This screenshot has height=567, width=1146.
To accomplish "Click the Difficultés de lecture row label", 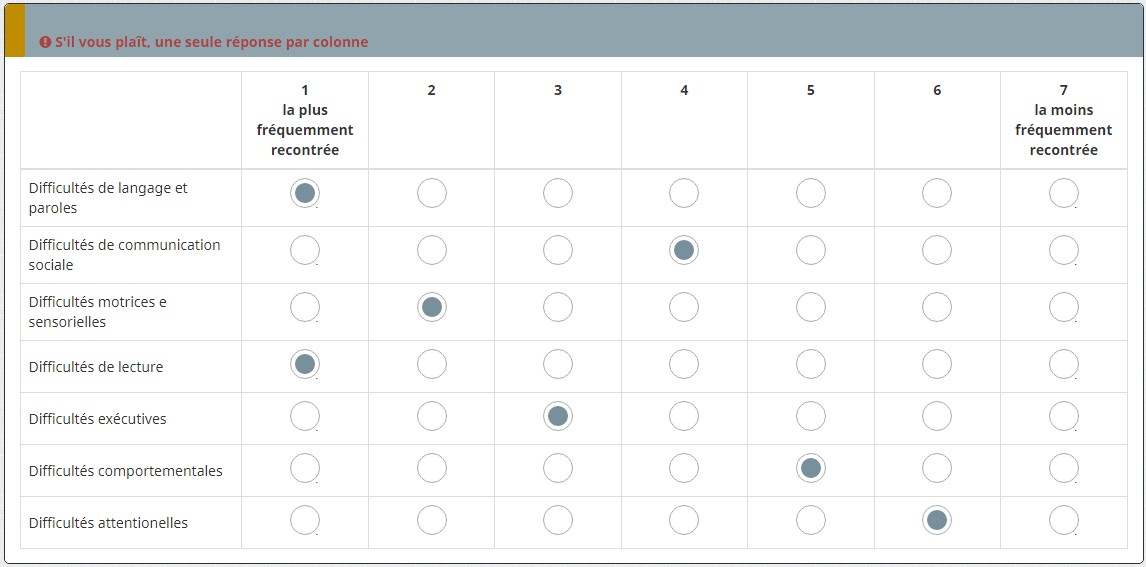I will (x=96, y=367).
